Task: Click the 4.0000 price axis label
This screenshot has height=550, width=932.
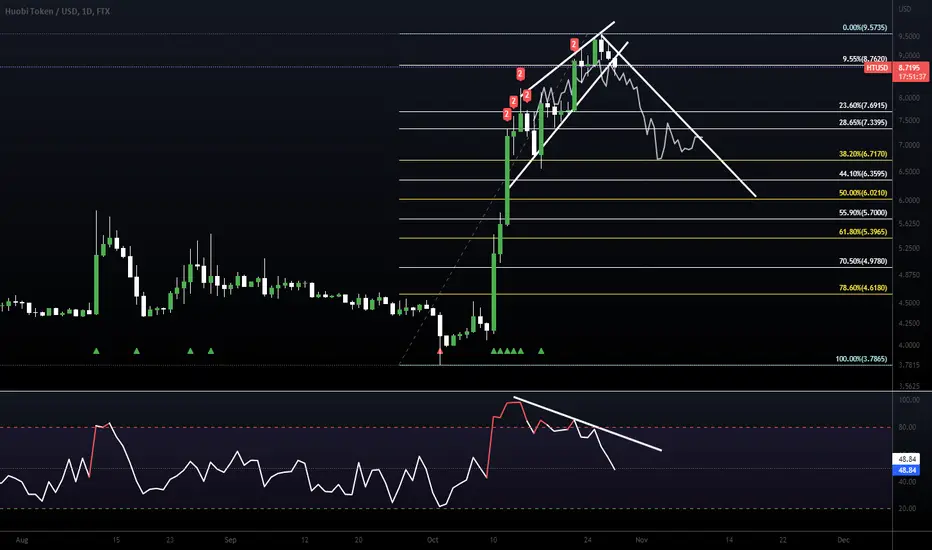Action: click(x=909, y=345)
